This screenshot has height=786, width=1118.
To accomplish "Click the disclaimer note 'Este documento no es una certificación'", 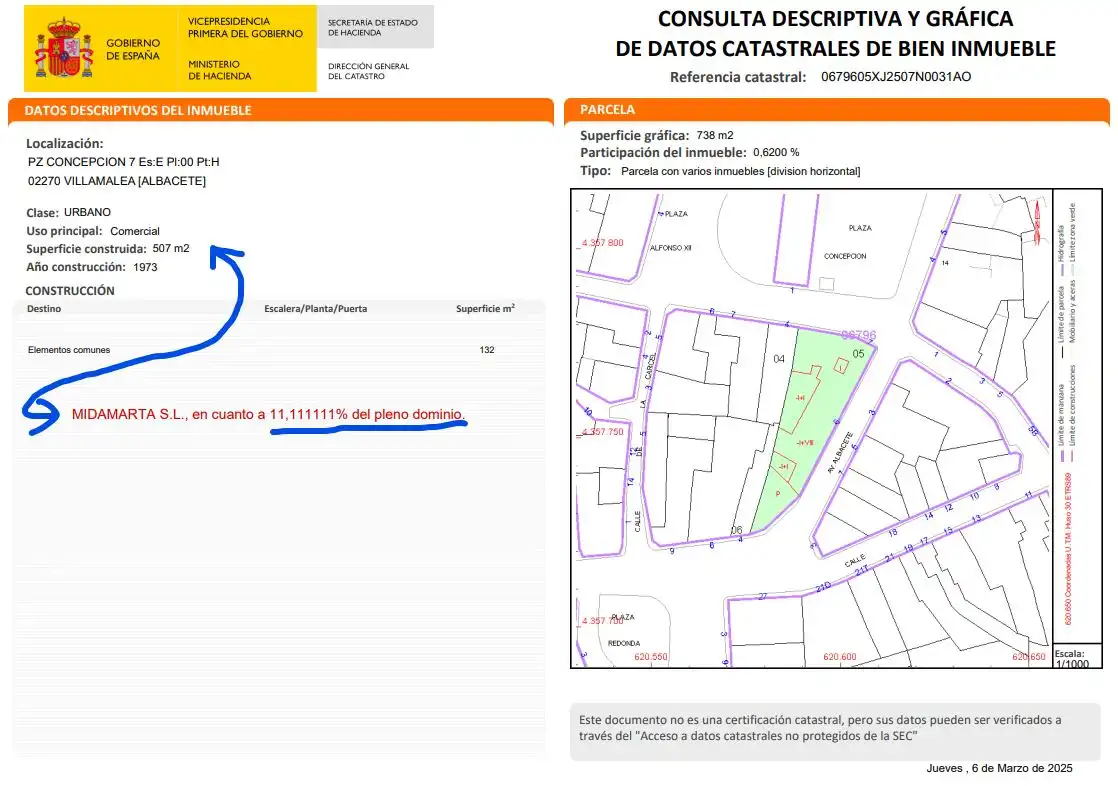I will click(820, 728).
